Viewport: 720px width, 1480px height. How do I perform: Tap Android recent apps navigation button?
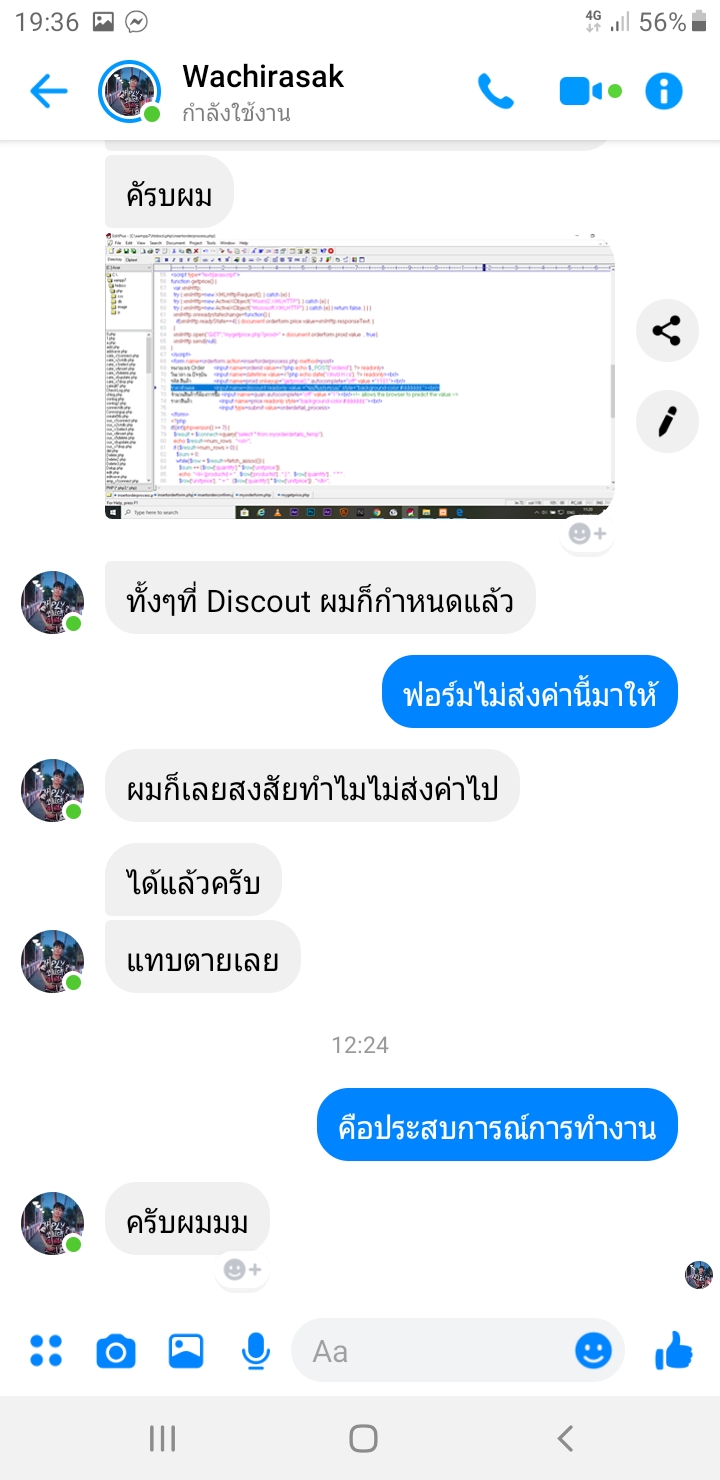click(x=162, y=1438)
